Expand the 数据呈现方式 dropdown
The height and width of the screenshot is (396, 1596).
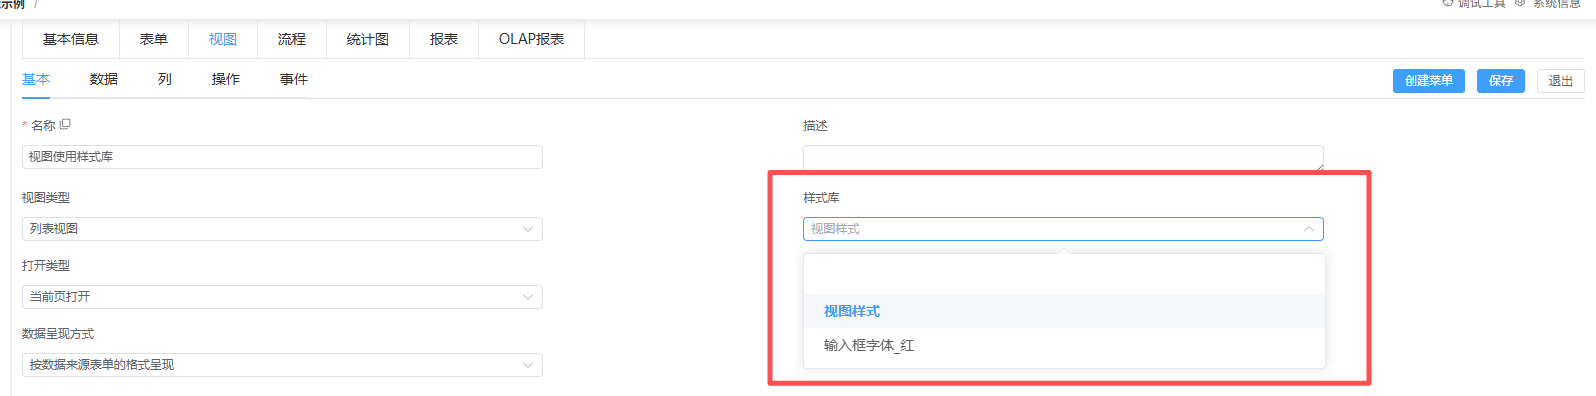pos(282,365)
